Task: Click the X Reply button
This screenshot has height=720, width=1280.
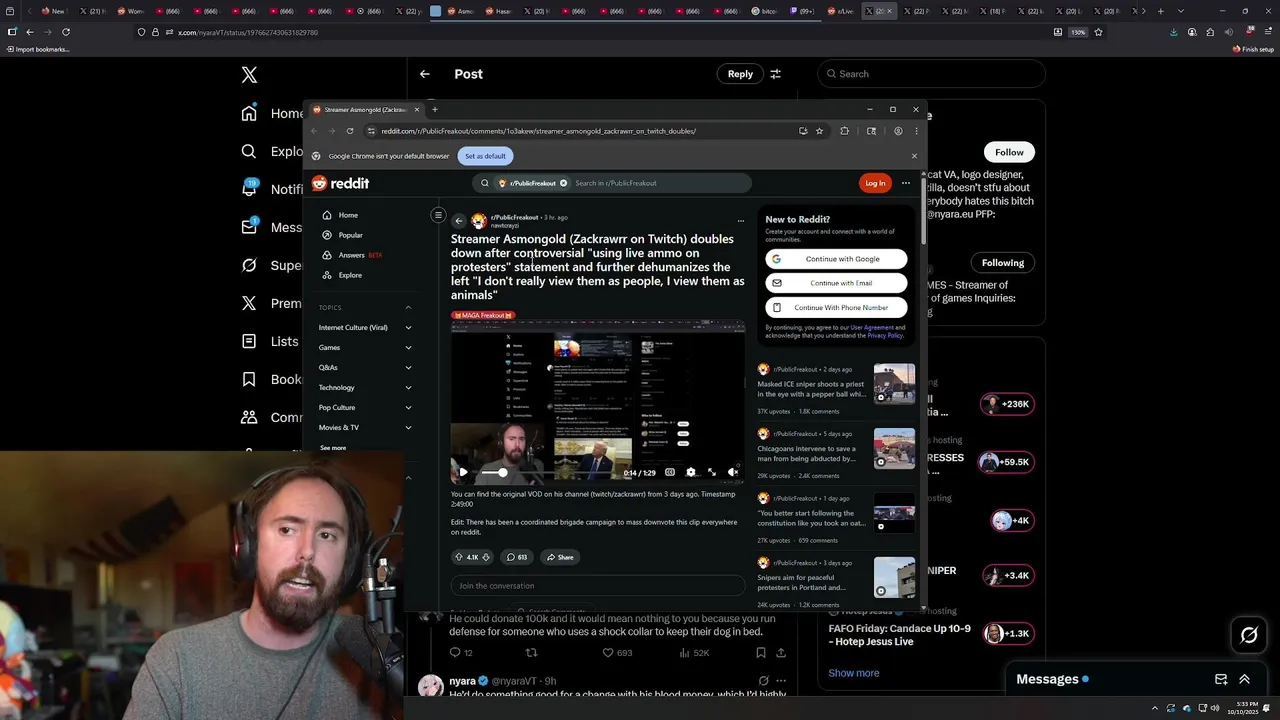Action: (740, 74)
